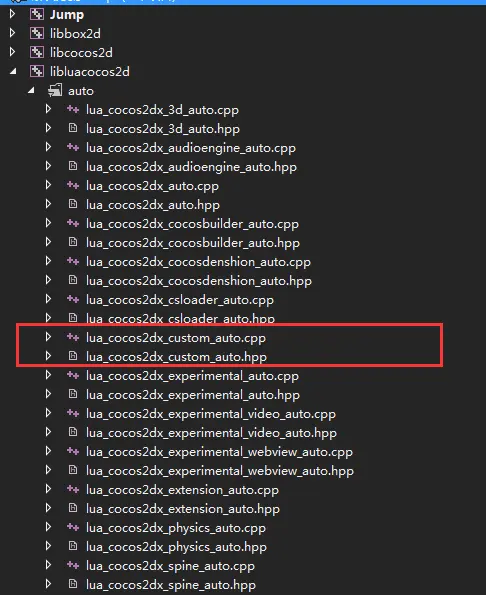Screen dimensions: 486x595
Task: Select lua_cocos2dx_auto.hpp file name
Action: tap(153, 205)
